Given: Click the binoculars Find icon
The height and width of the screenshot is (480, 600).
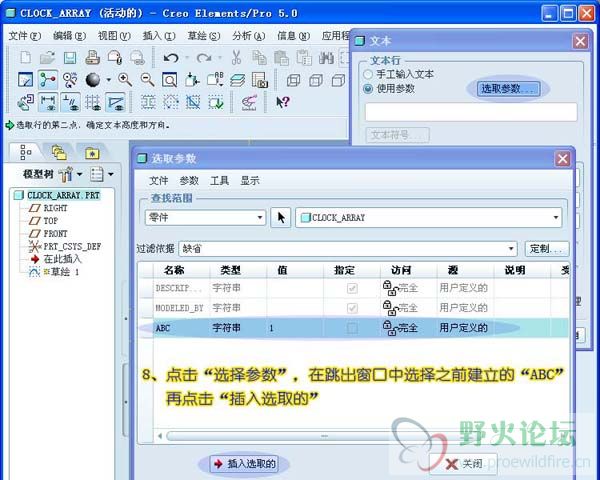Looking at the screenshot, I should coord(326,58).
